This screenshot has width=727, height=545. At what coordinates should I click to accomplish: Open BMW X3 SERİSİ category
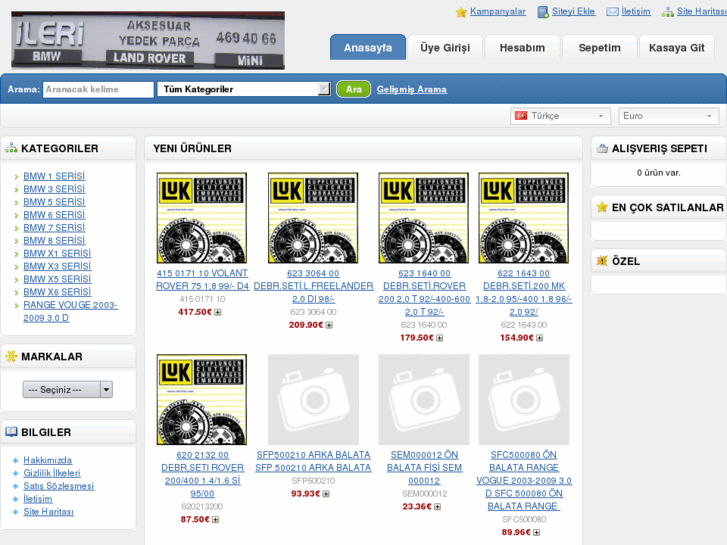(x=57, y=267)
